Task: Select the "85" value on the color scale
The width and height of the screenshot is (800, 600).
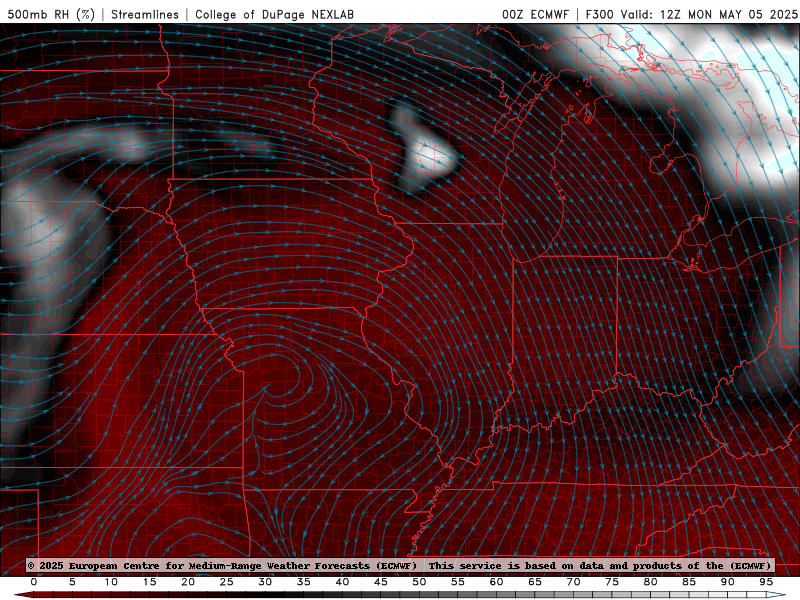Action: 689,582
